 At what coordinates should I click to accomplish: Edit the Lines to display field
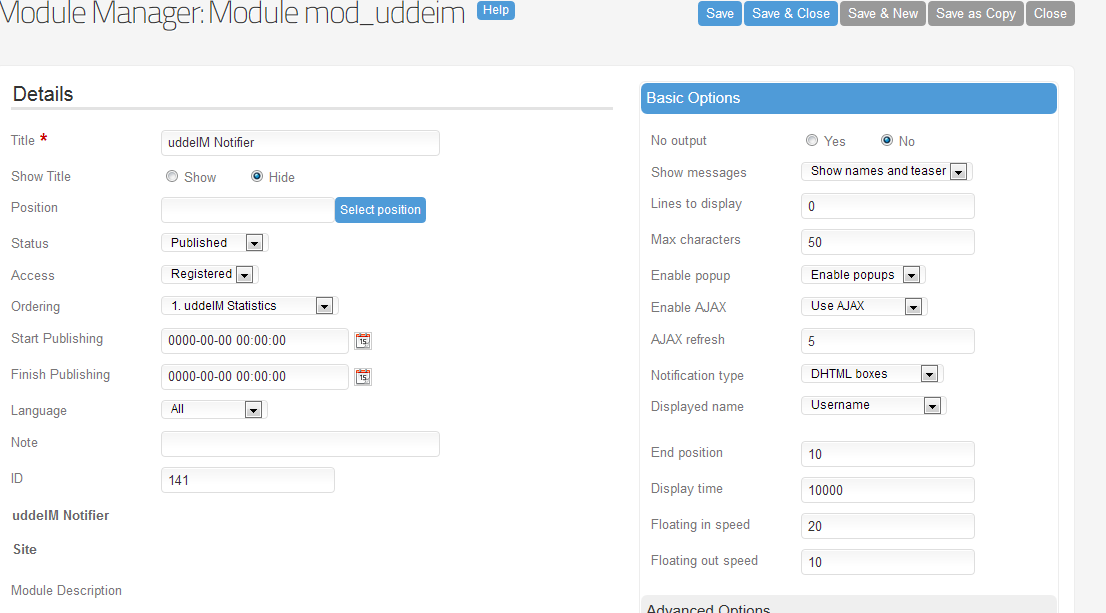point(887,206)
